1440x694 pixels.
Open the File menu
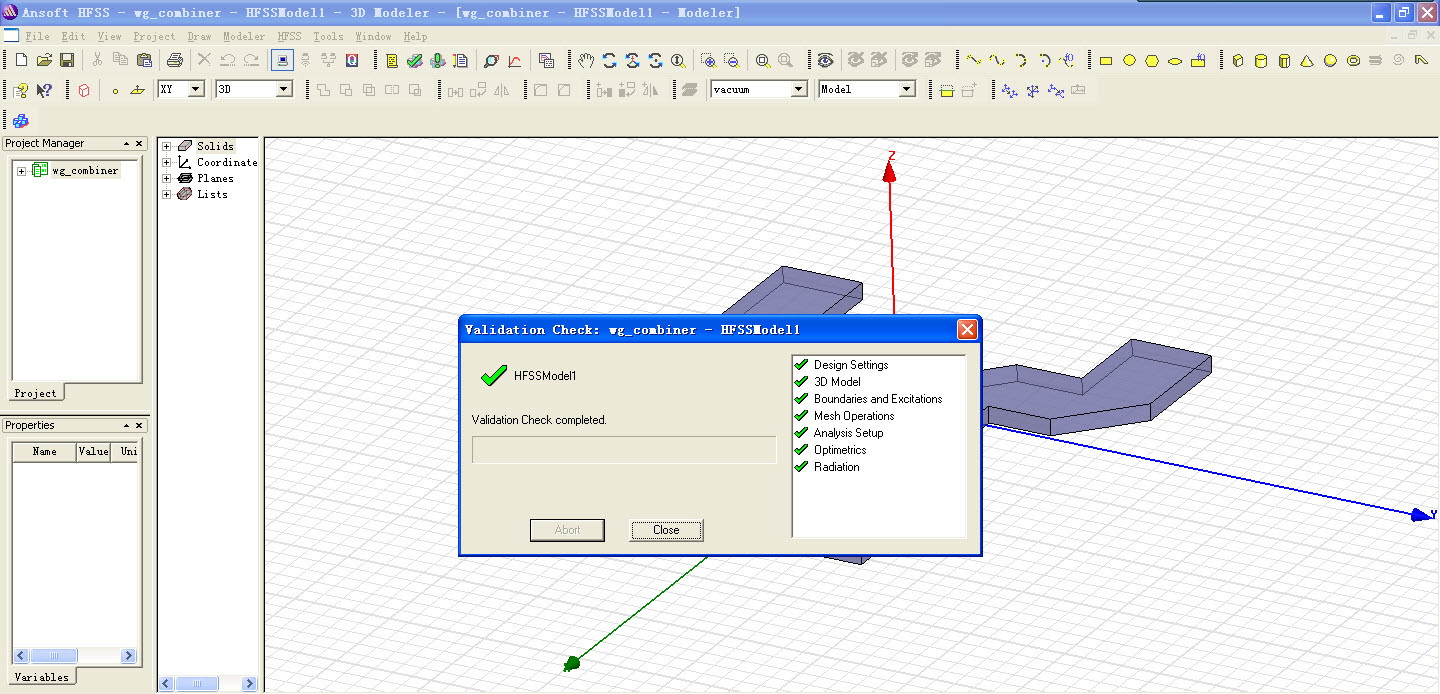pyautogui.click(x=37, y=36)
